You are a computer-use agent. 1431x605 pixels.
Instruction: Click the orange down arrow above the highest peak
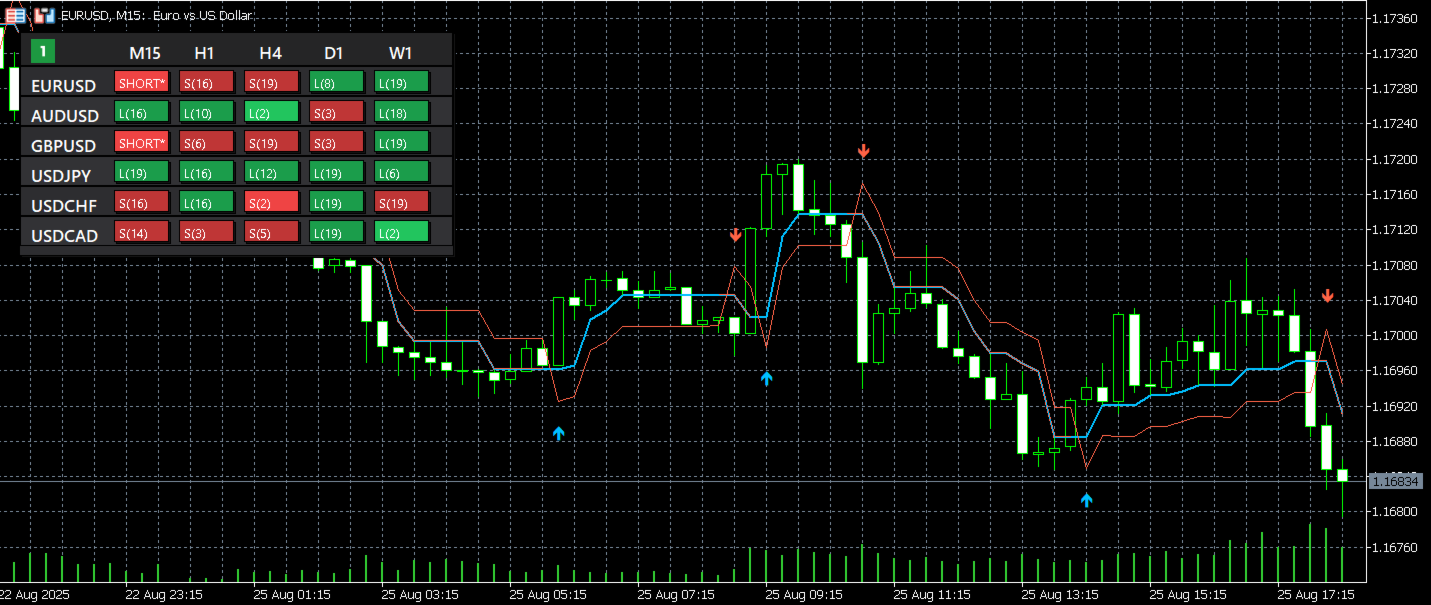(864, 151)
